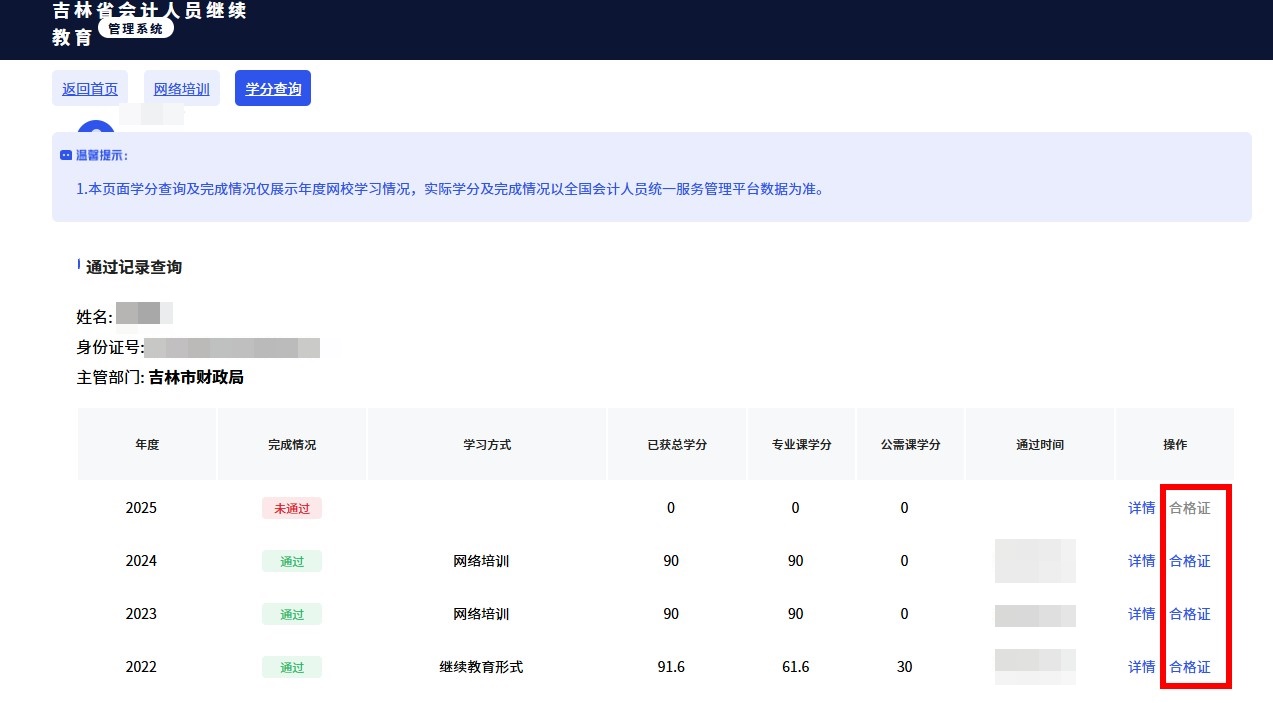Open the 2022 合格证 certificate
Screen dimensions: 1273x703
point(1189,667)
